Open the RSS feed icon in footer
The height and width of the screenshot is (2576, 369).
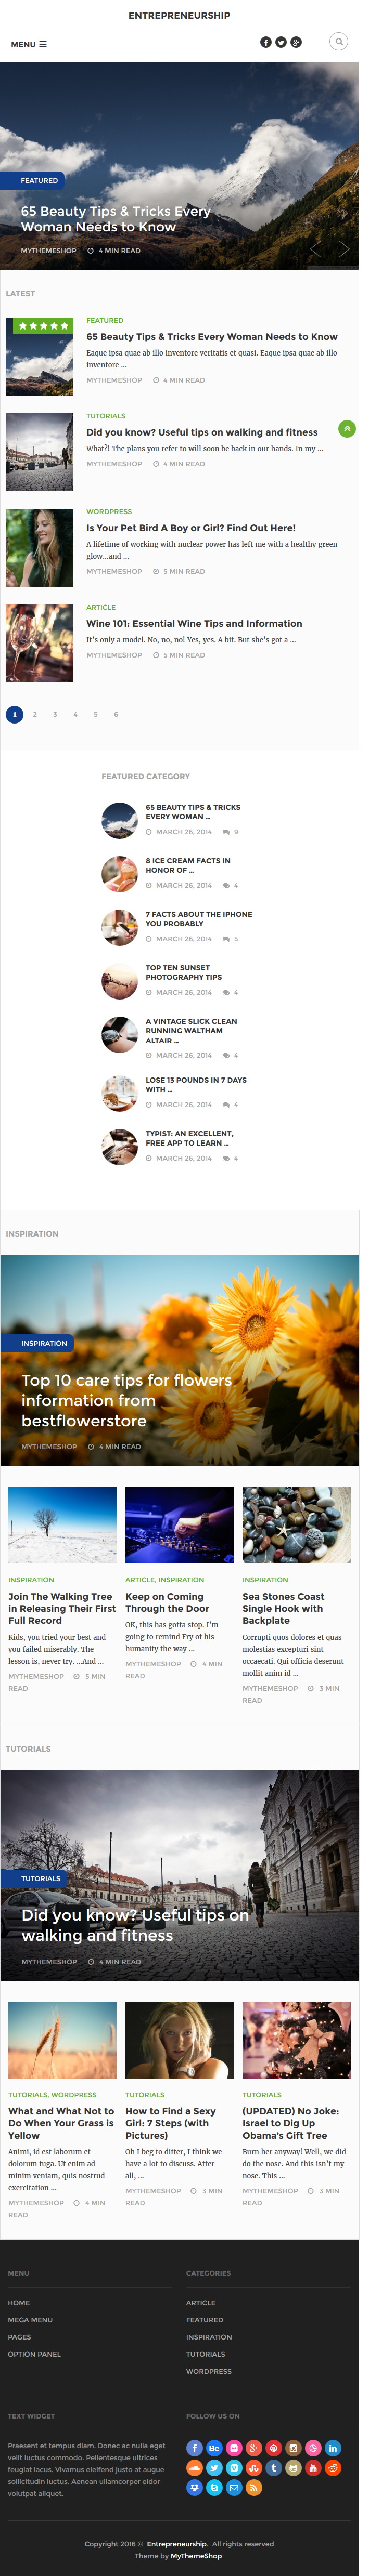click(x=254, y=2487)
